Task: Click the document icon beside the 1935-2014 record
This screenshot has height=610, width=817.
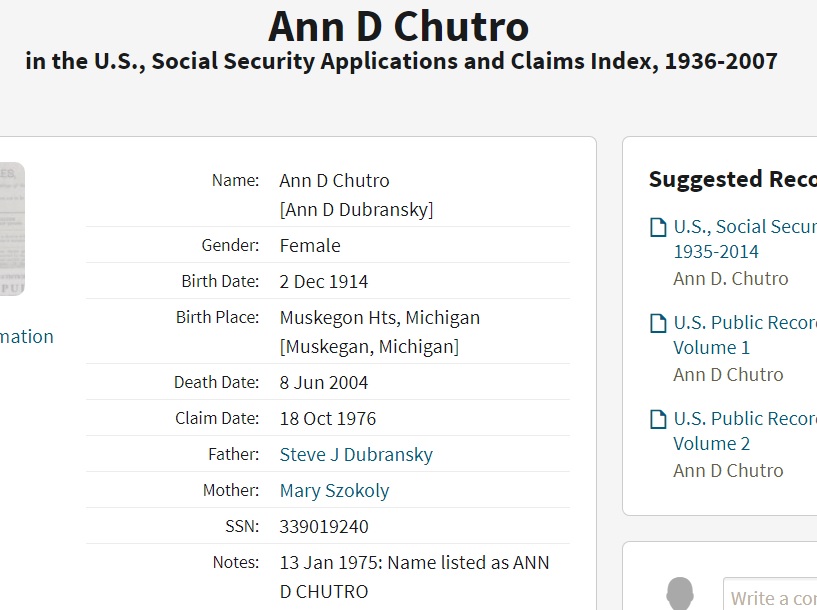Action: [x=658, y=227]
